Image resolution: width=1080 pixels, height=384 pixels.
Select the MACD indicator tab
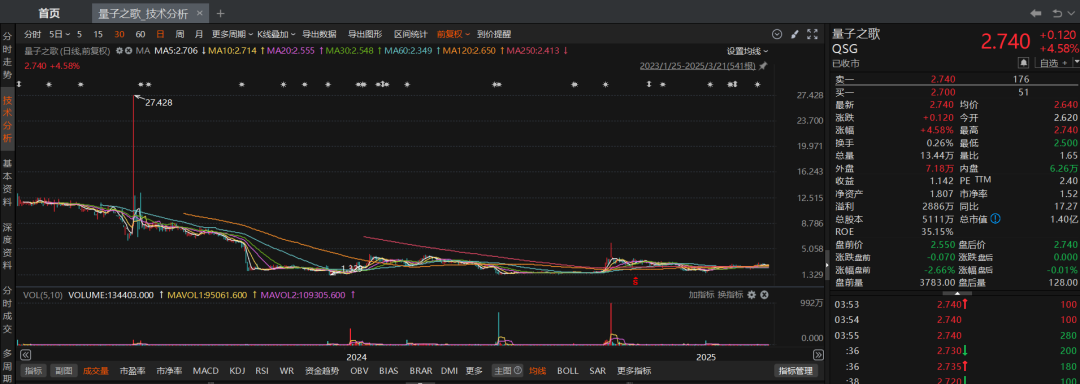(x=206, y=371)
